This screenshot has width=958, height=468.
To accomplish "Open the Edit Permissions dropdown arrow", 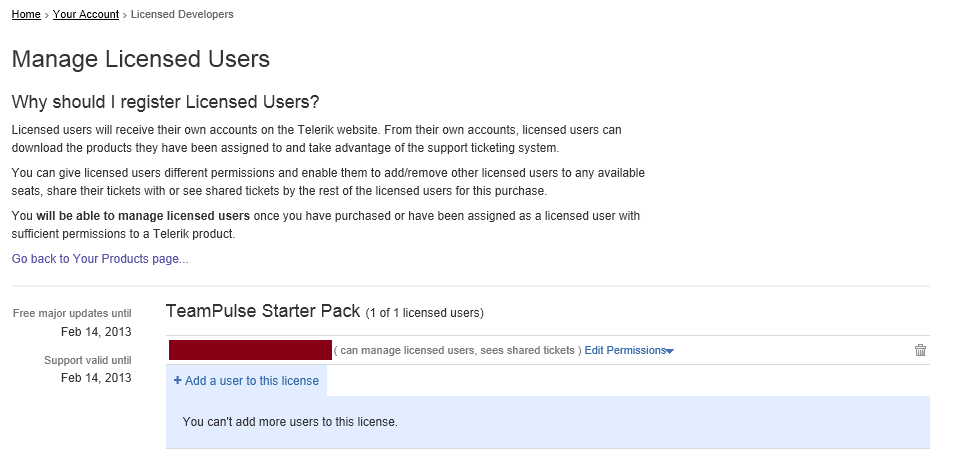I will [x=670, y=351].
